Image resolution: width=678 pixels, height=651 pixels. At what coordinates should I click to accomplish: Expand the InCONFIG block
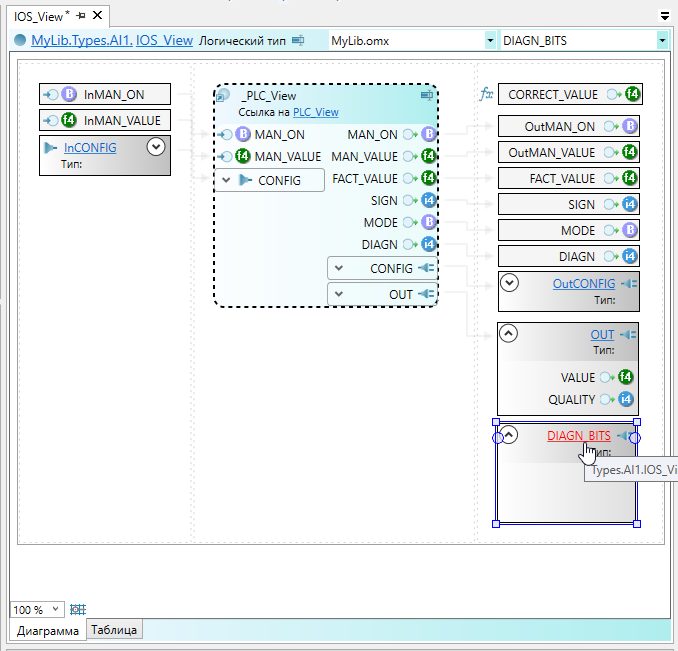pos(155,147)
